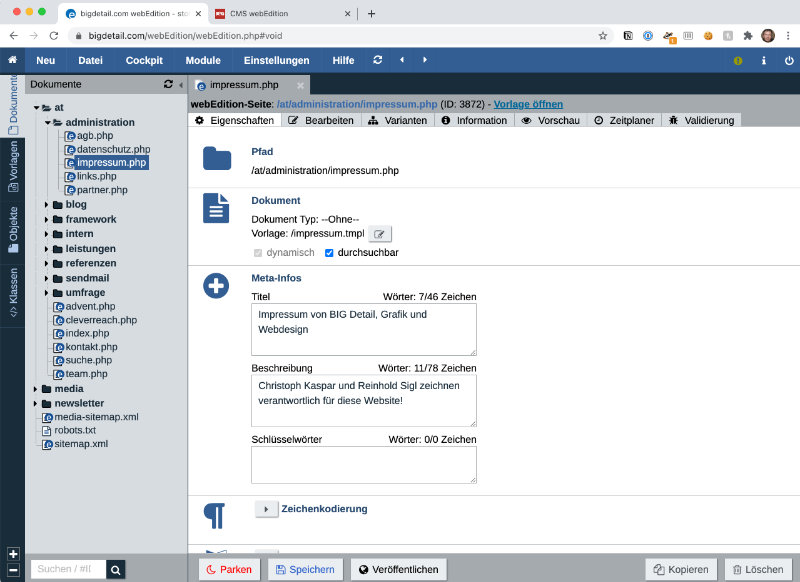This screenshot has width=800, height=582.
Task: Click the edit template button beside Vorlage
Action: [x=380, y=233]
